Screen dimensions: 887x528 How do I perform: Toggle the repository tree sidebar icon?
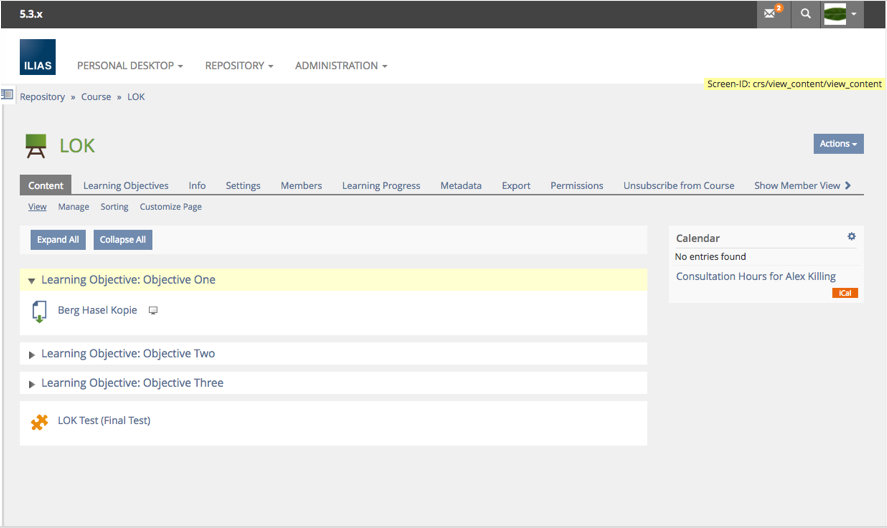click(x=7, y=95)
